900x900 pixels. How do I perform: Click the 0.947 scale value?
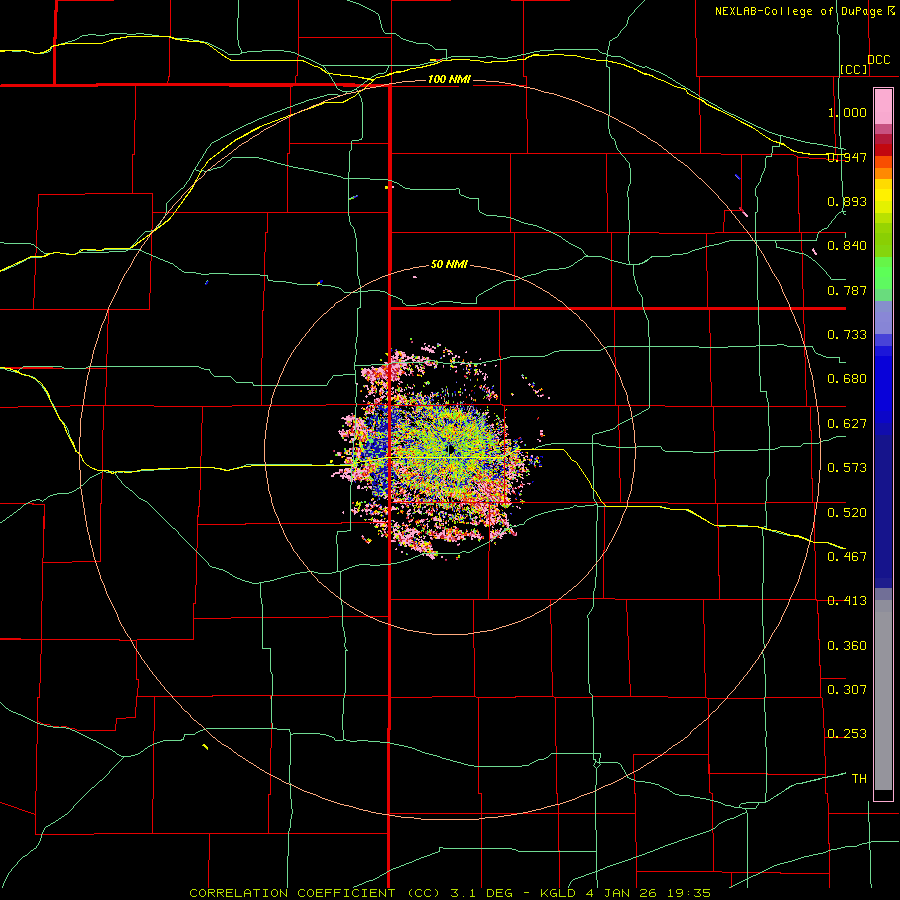847,157
